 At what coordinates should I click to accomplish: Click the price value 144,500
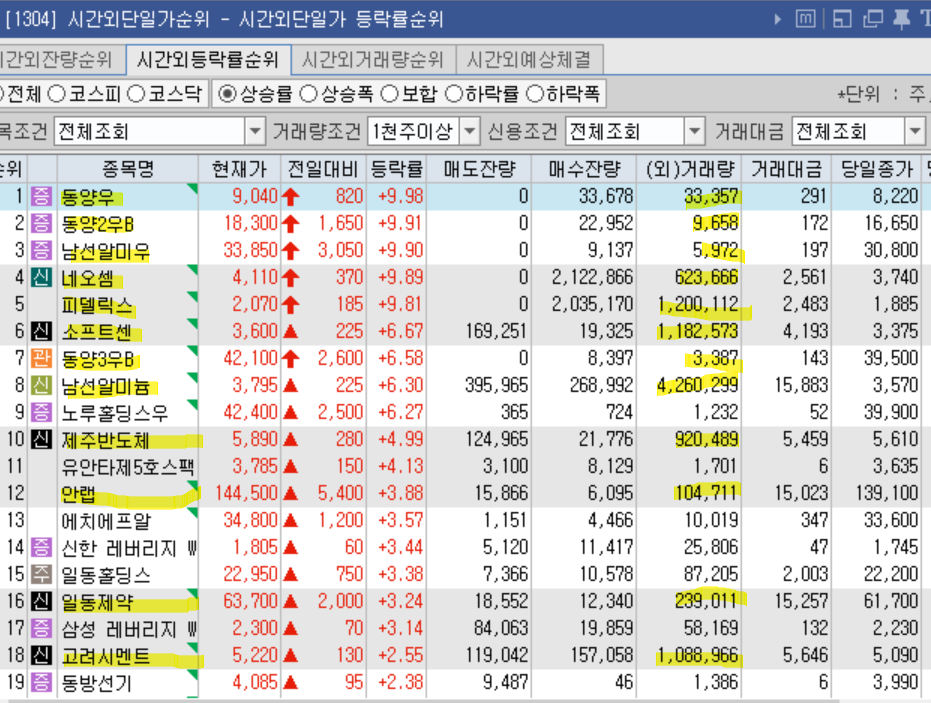pos(247,493)
